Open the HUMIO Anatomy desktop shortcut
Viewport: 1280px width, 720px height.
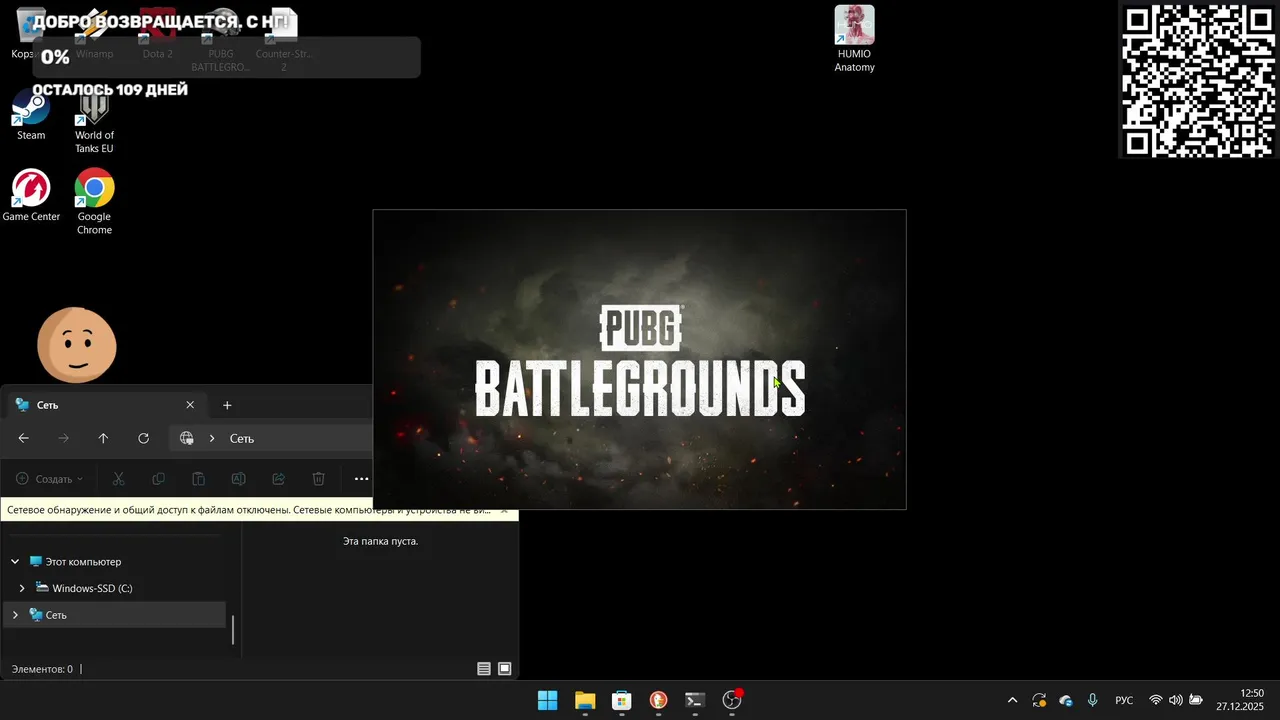[855, 40]
